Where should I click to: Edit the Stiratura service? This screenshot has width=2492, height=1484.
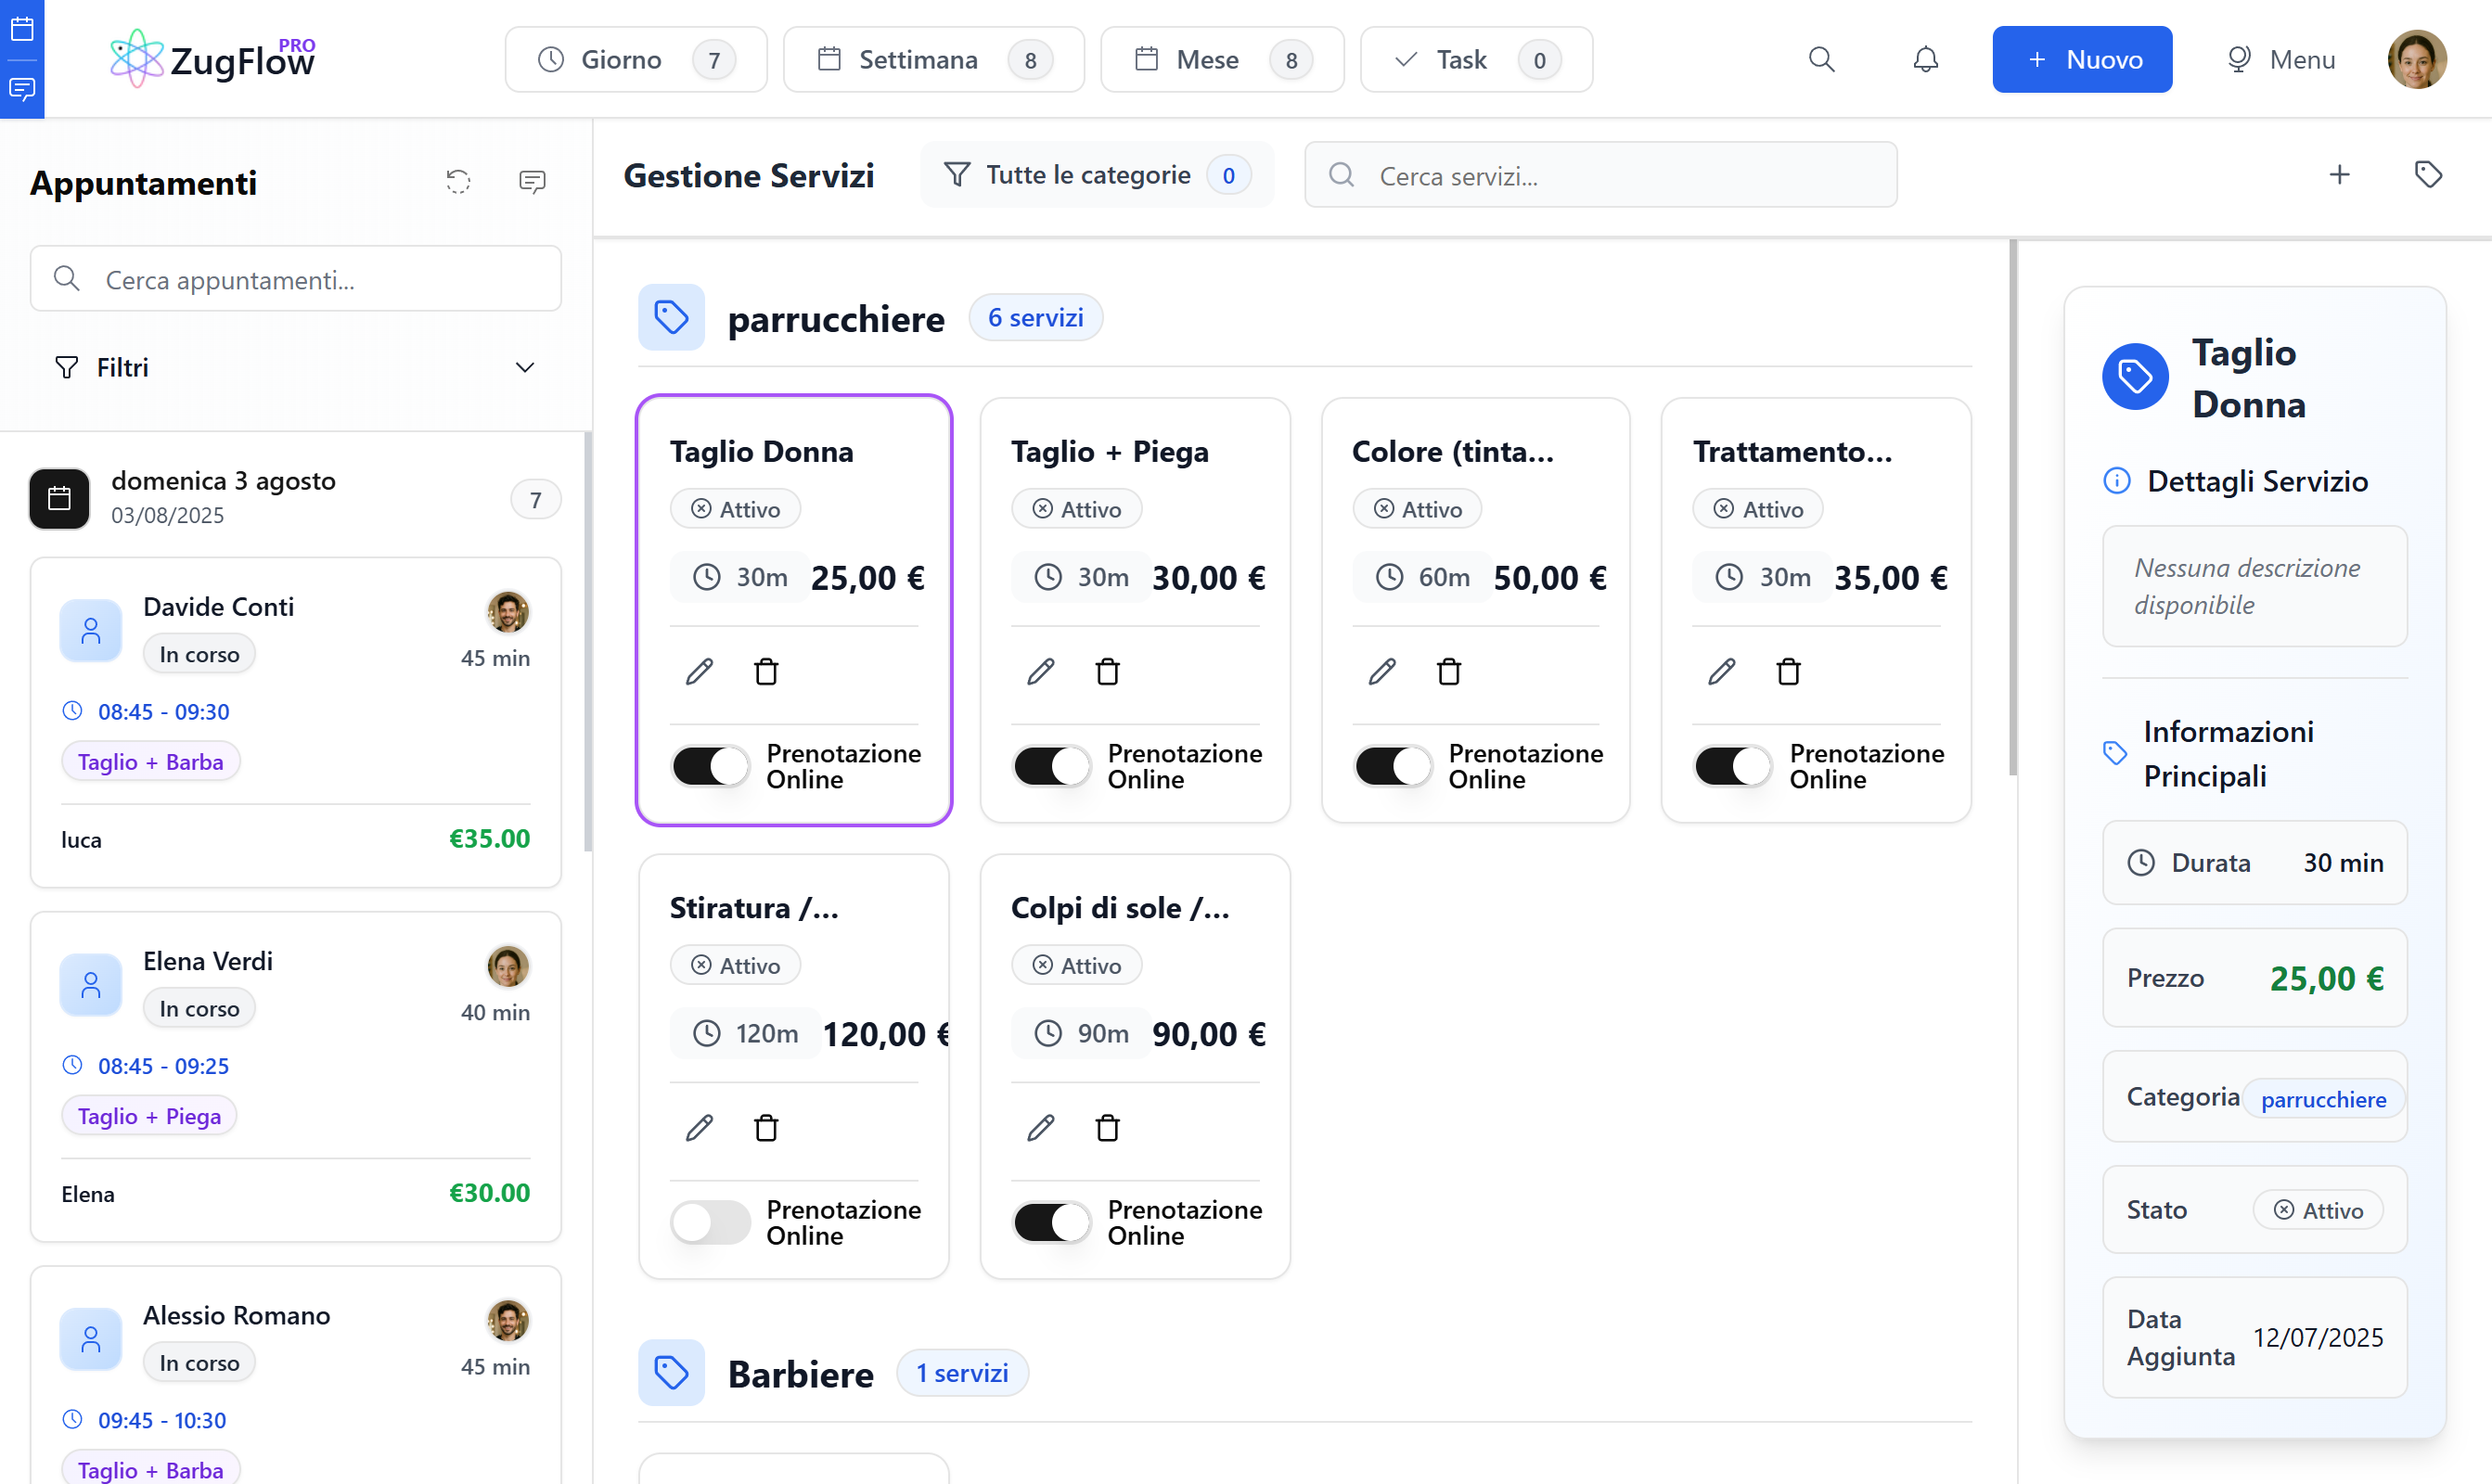[x=699, y=1128]
